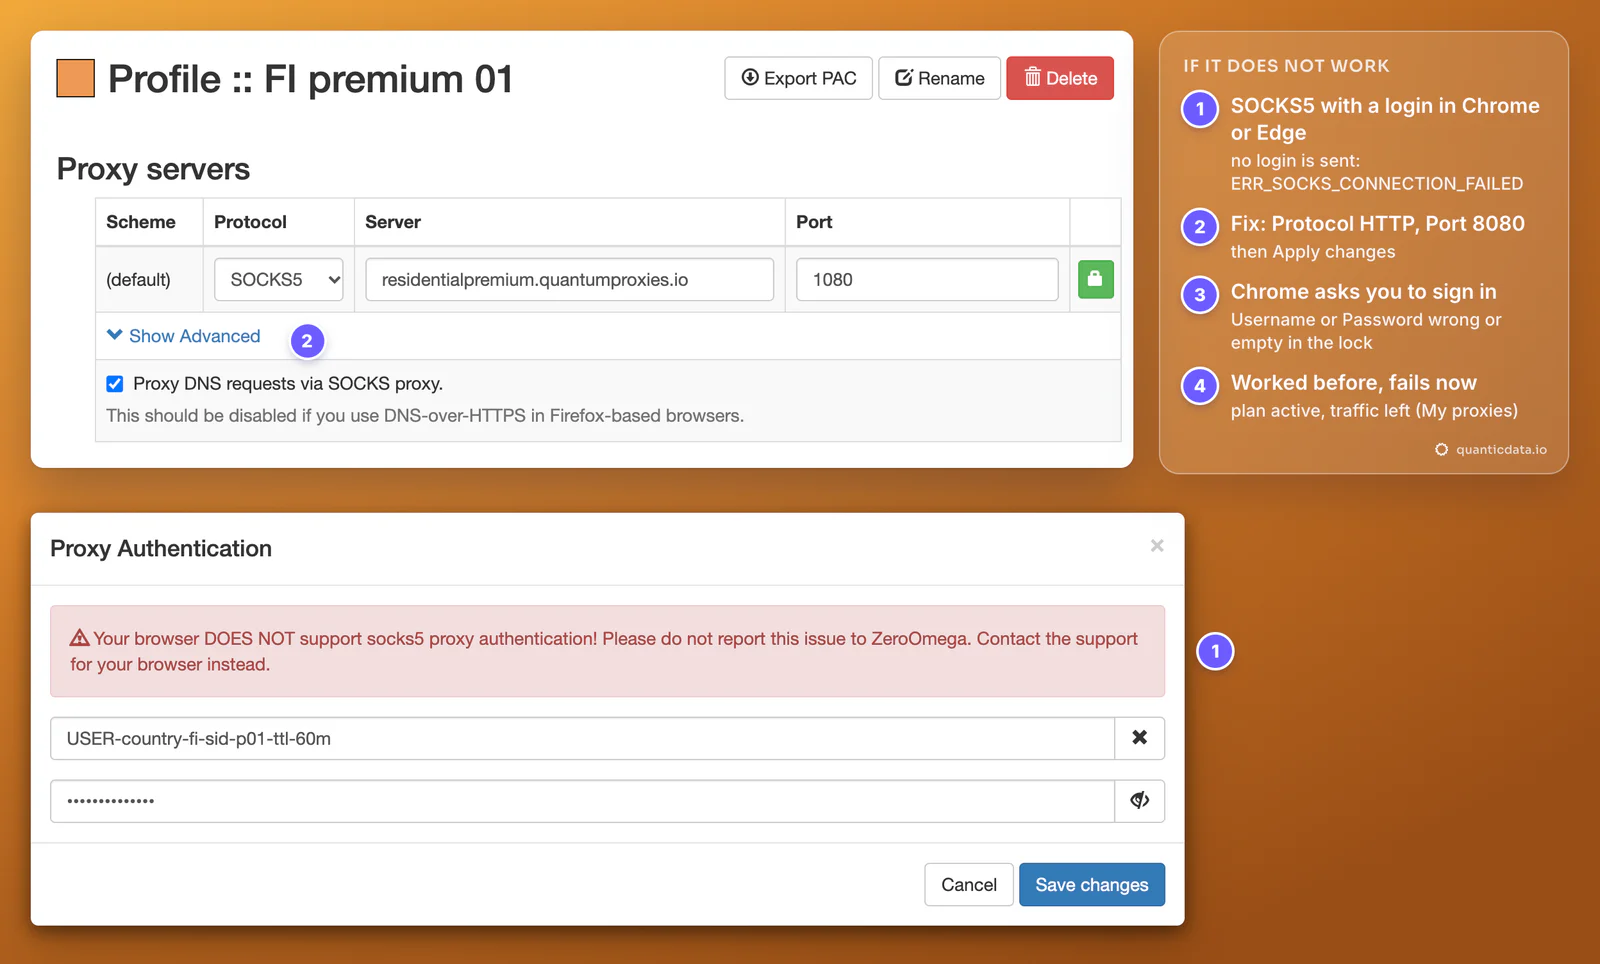
Task: Click the password input field
Action: 583,801
